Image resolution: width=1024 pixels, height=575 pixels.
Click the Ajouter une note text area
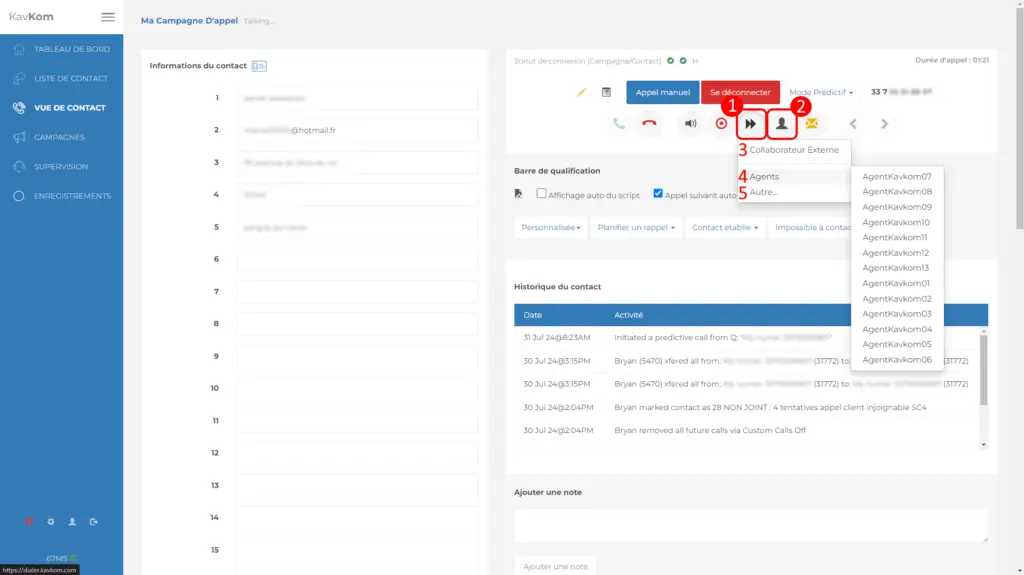750,526
